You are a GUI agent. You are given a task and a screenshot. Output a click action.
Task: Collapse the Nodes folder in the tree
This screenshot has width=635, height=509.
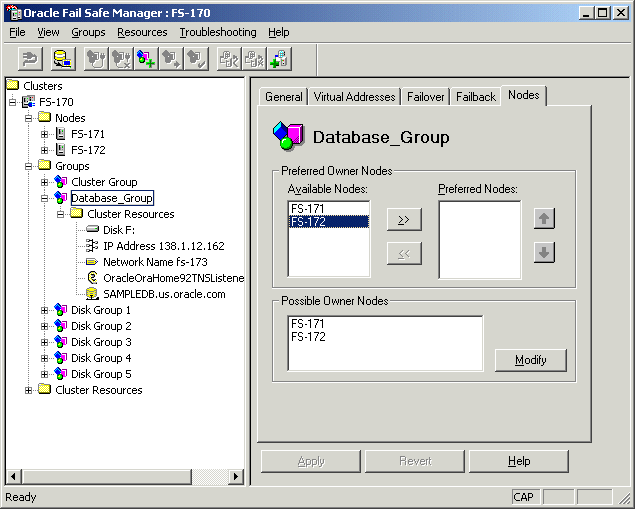28,118
